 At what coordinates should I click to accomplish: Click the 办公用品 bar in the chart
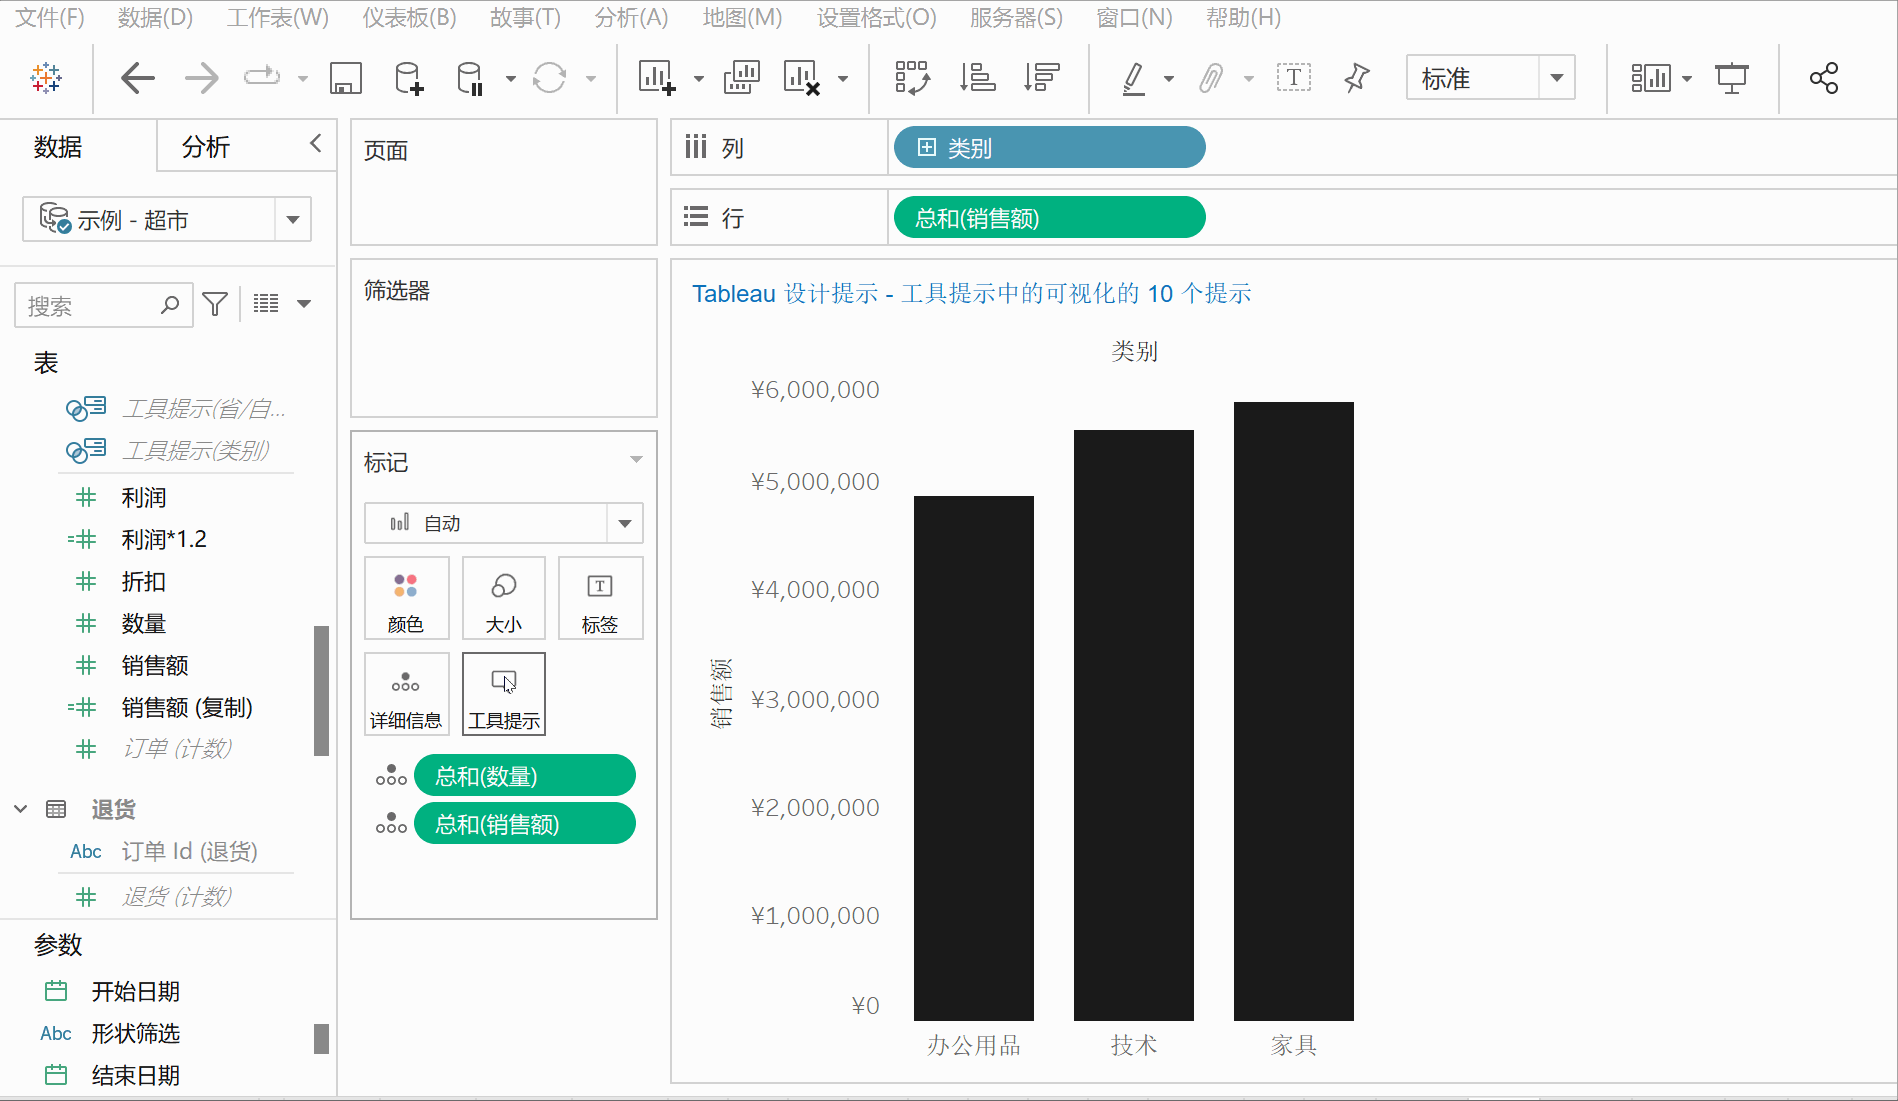[974, 758]
